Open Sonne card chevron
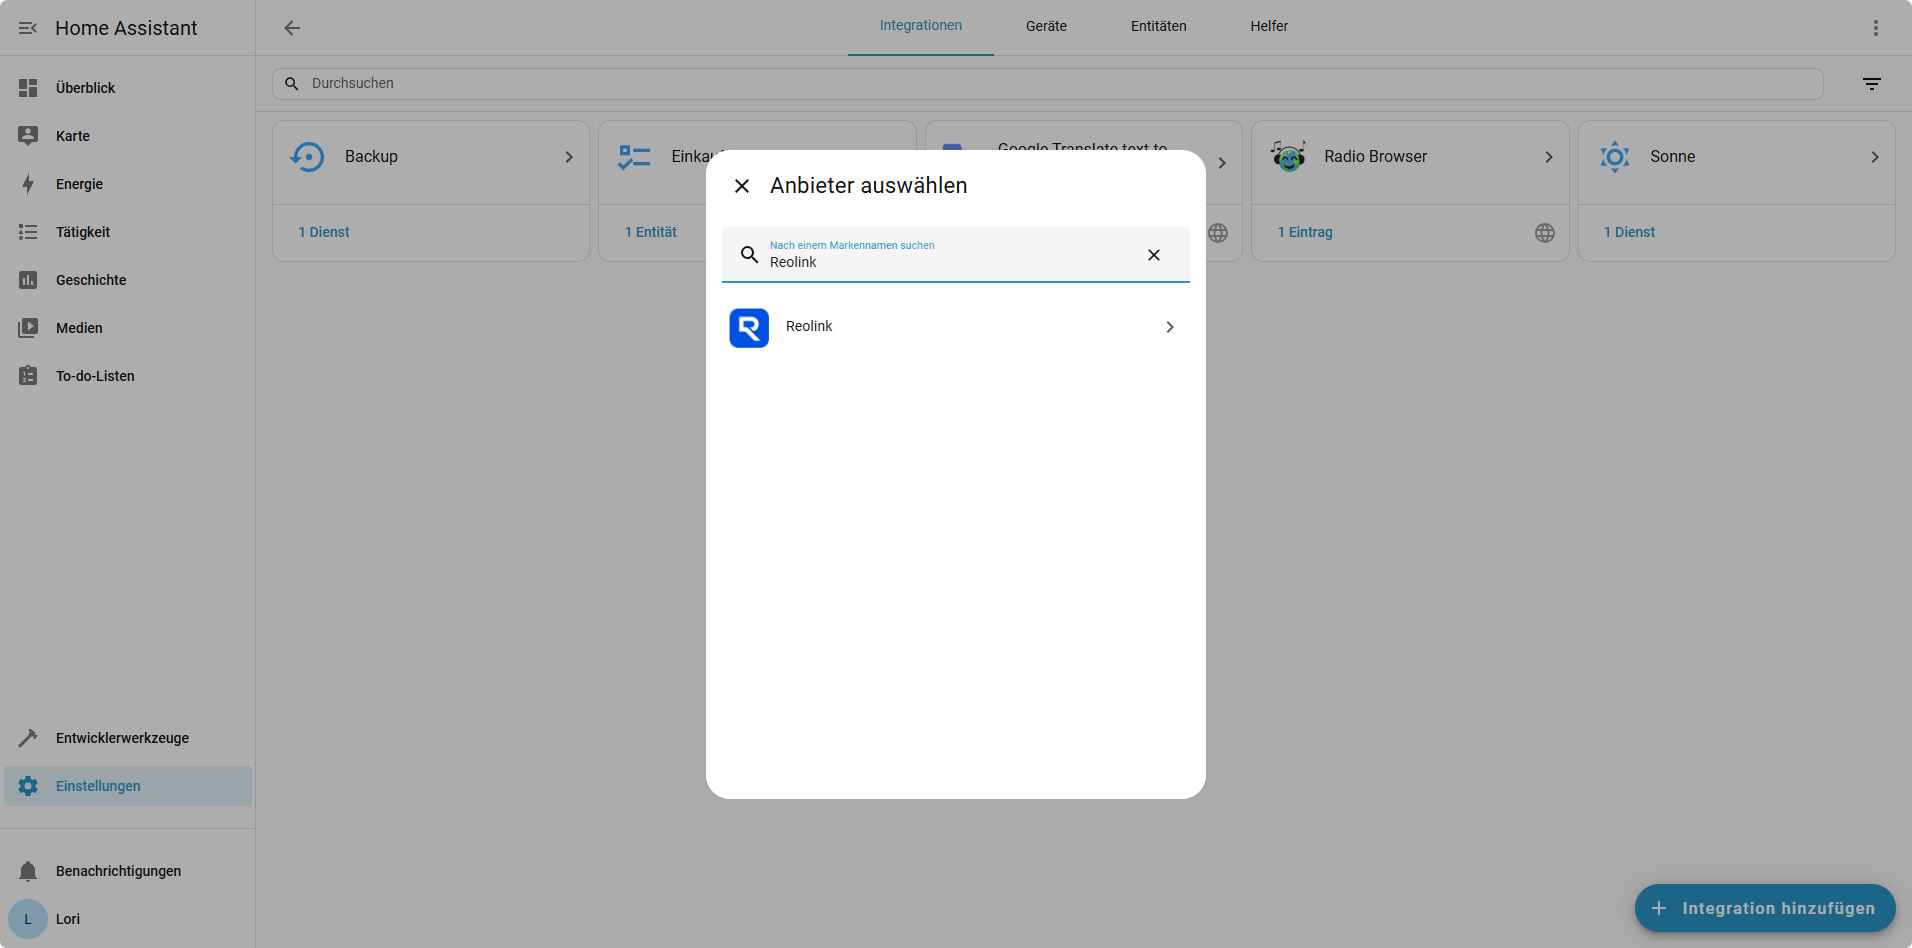1912x948 pixels. 1875,157
